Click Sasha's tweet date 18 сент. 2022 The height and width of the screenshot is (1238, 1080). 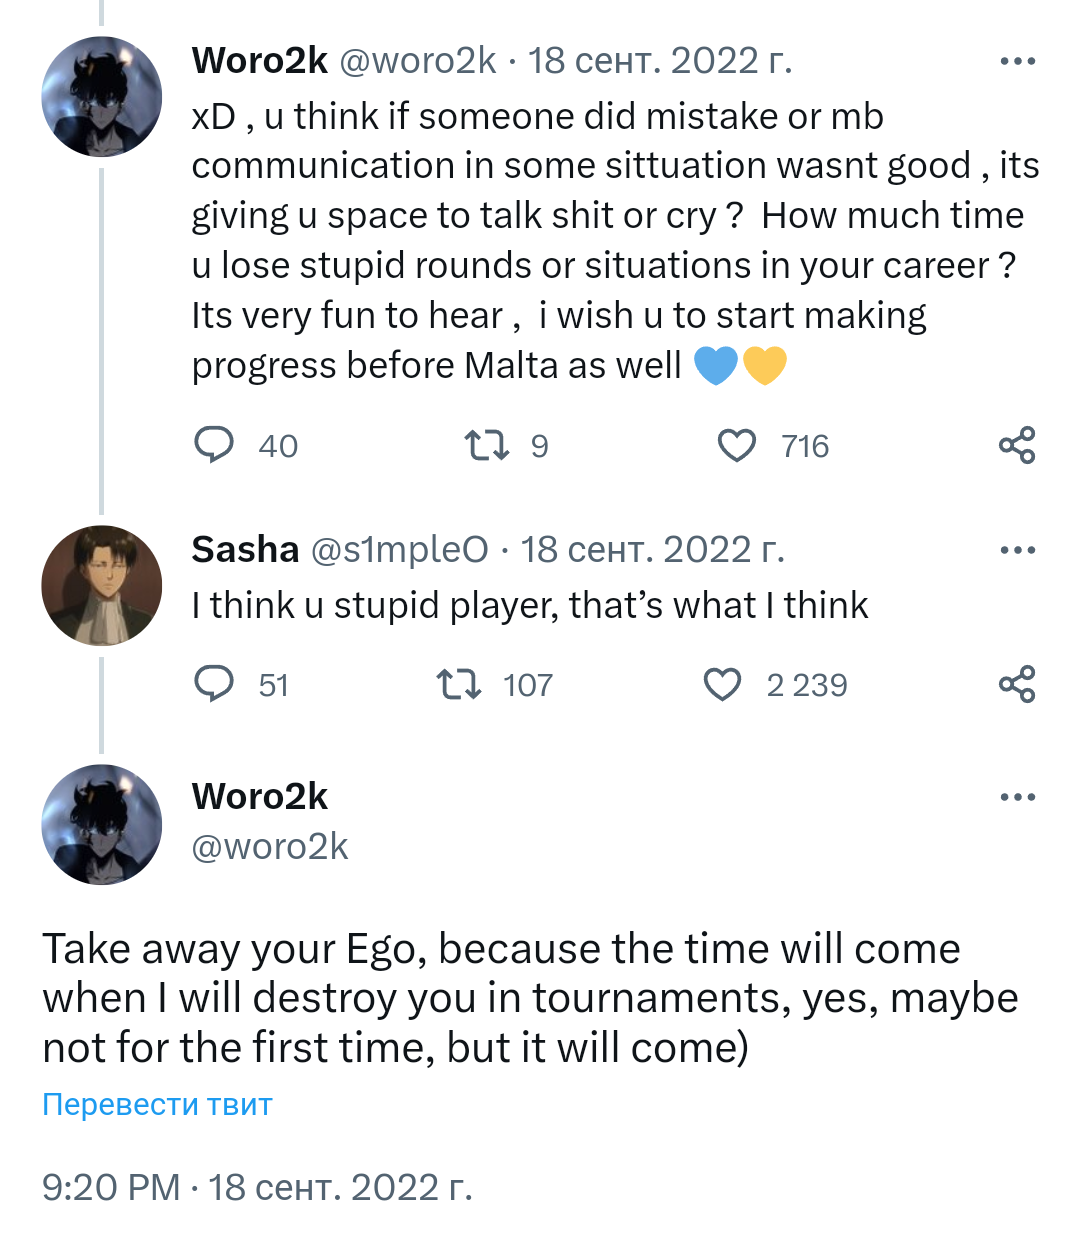652,550
